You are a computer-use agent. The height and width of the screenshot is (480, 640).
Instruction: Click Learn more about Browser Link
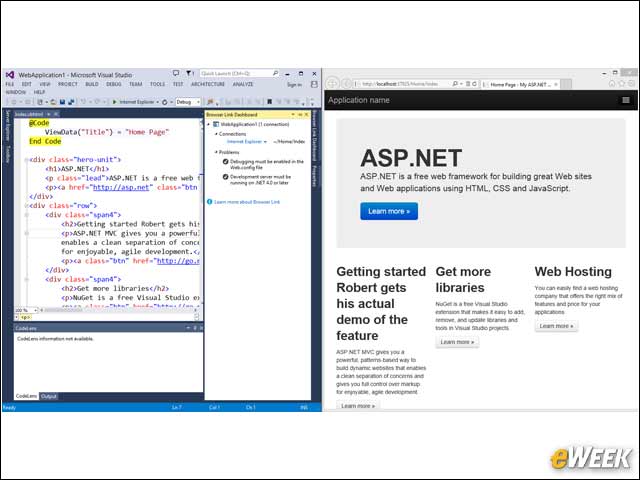[x=247, y=202]
